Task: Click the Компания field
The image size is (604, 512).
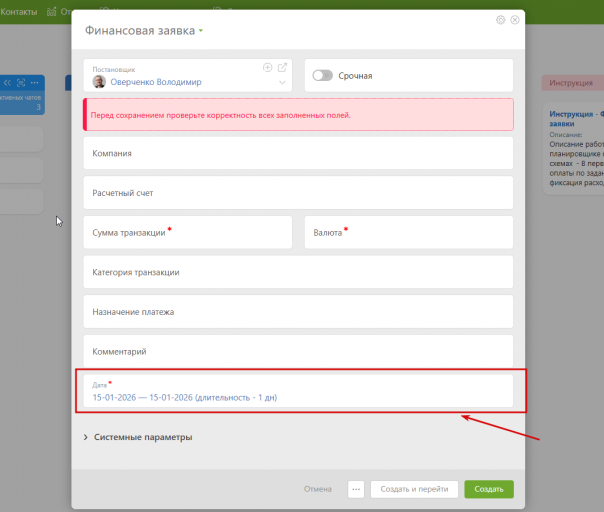Action: point(298,153)
